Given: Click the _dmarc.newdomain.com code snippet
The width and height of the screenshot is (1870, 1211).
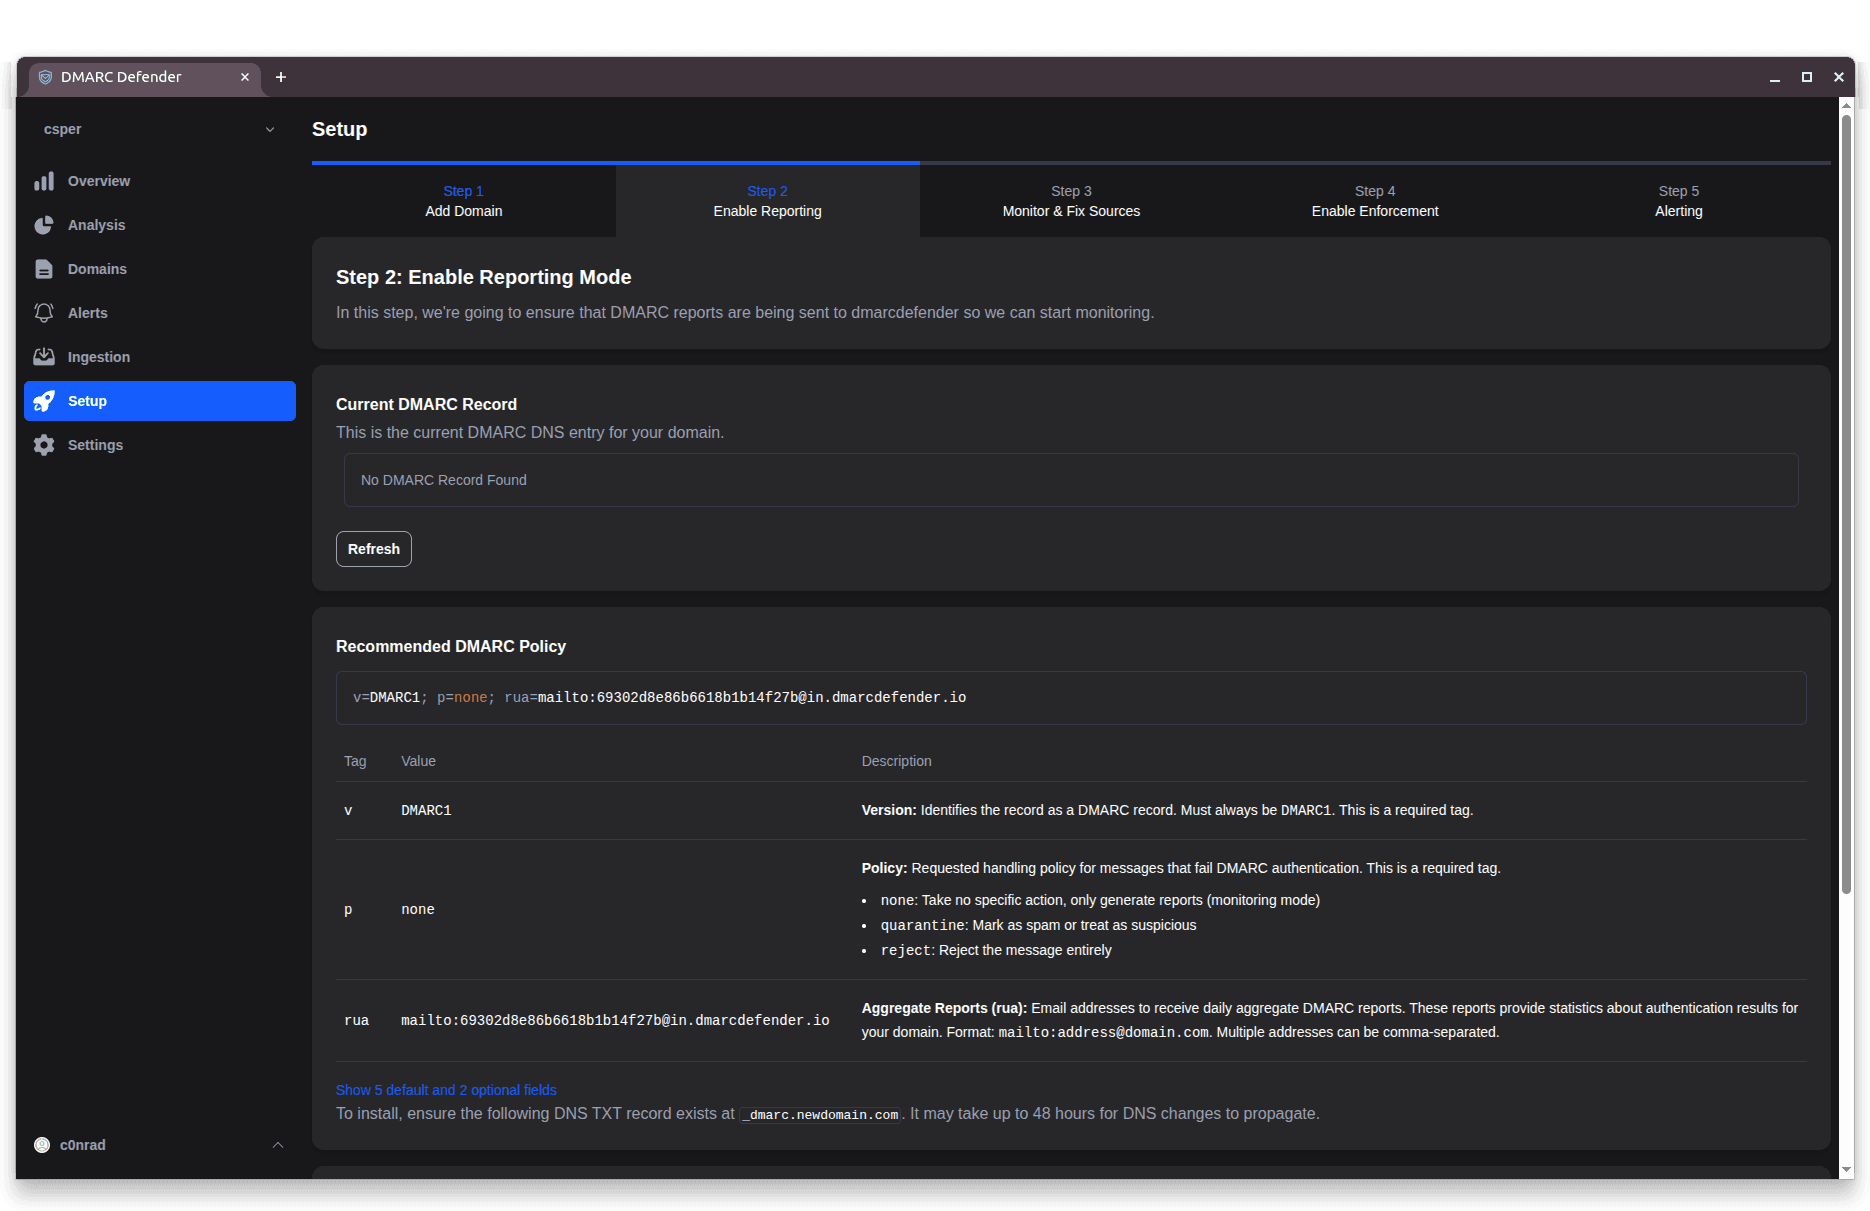Looking at the screenshot, I should (x=819, y=1113).
